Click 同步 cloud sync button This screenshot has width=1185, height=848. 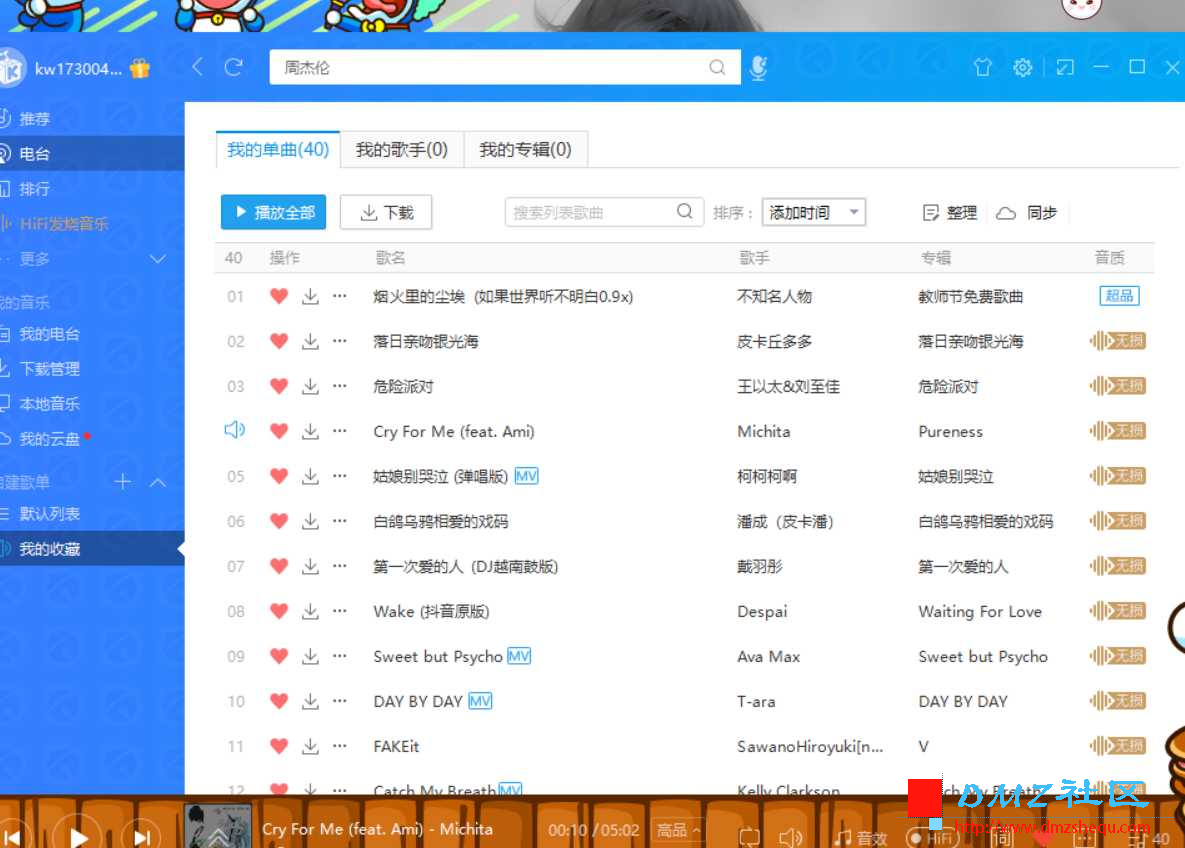point(1026,213)
